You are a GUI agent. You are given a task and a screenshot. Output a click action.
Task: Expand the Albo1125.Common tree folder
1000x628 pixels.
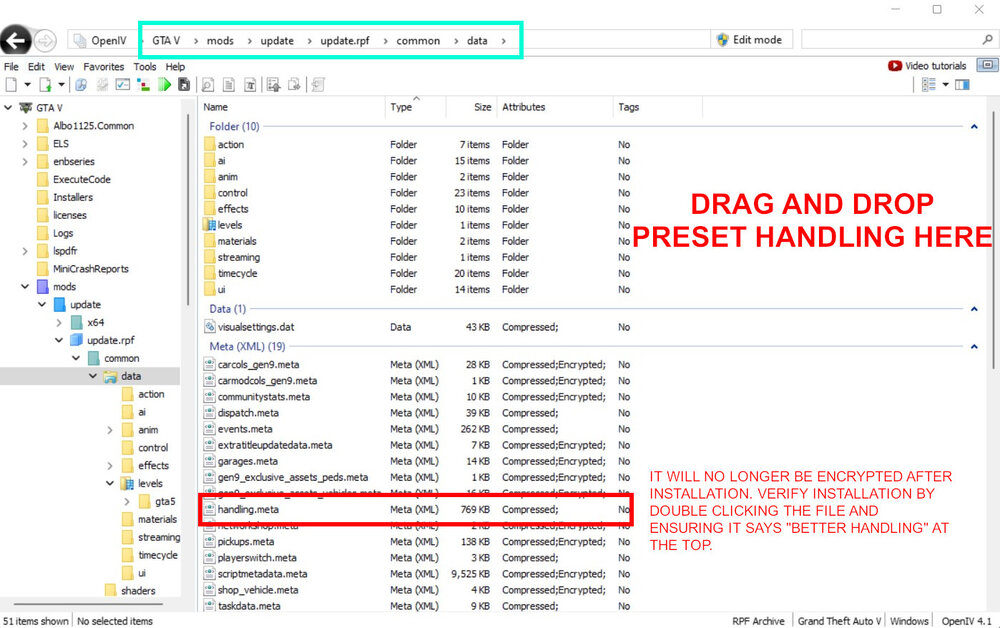[25, 126]
